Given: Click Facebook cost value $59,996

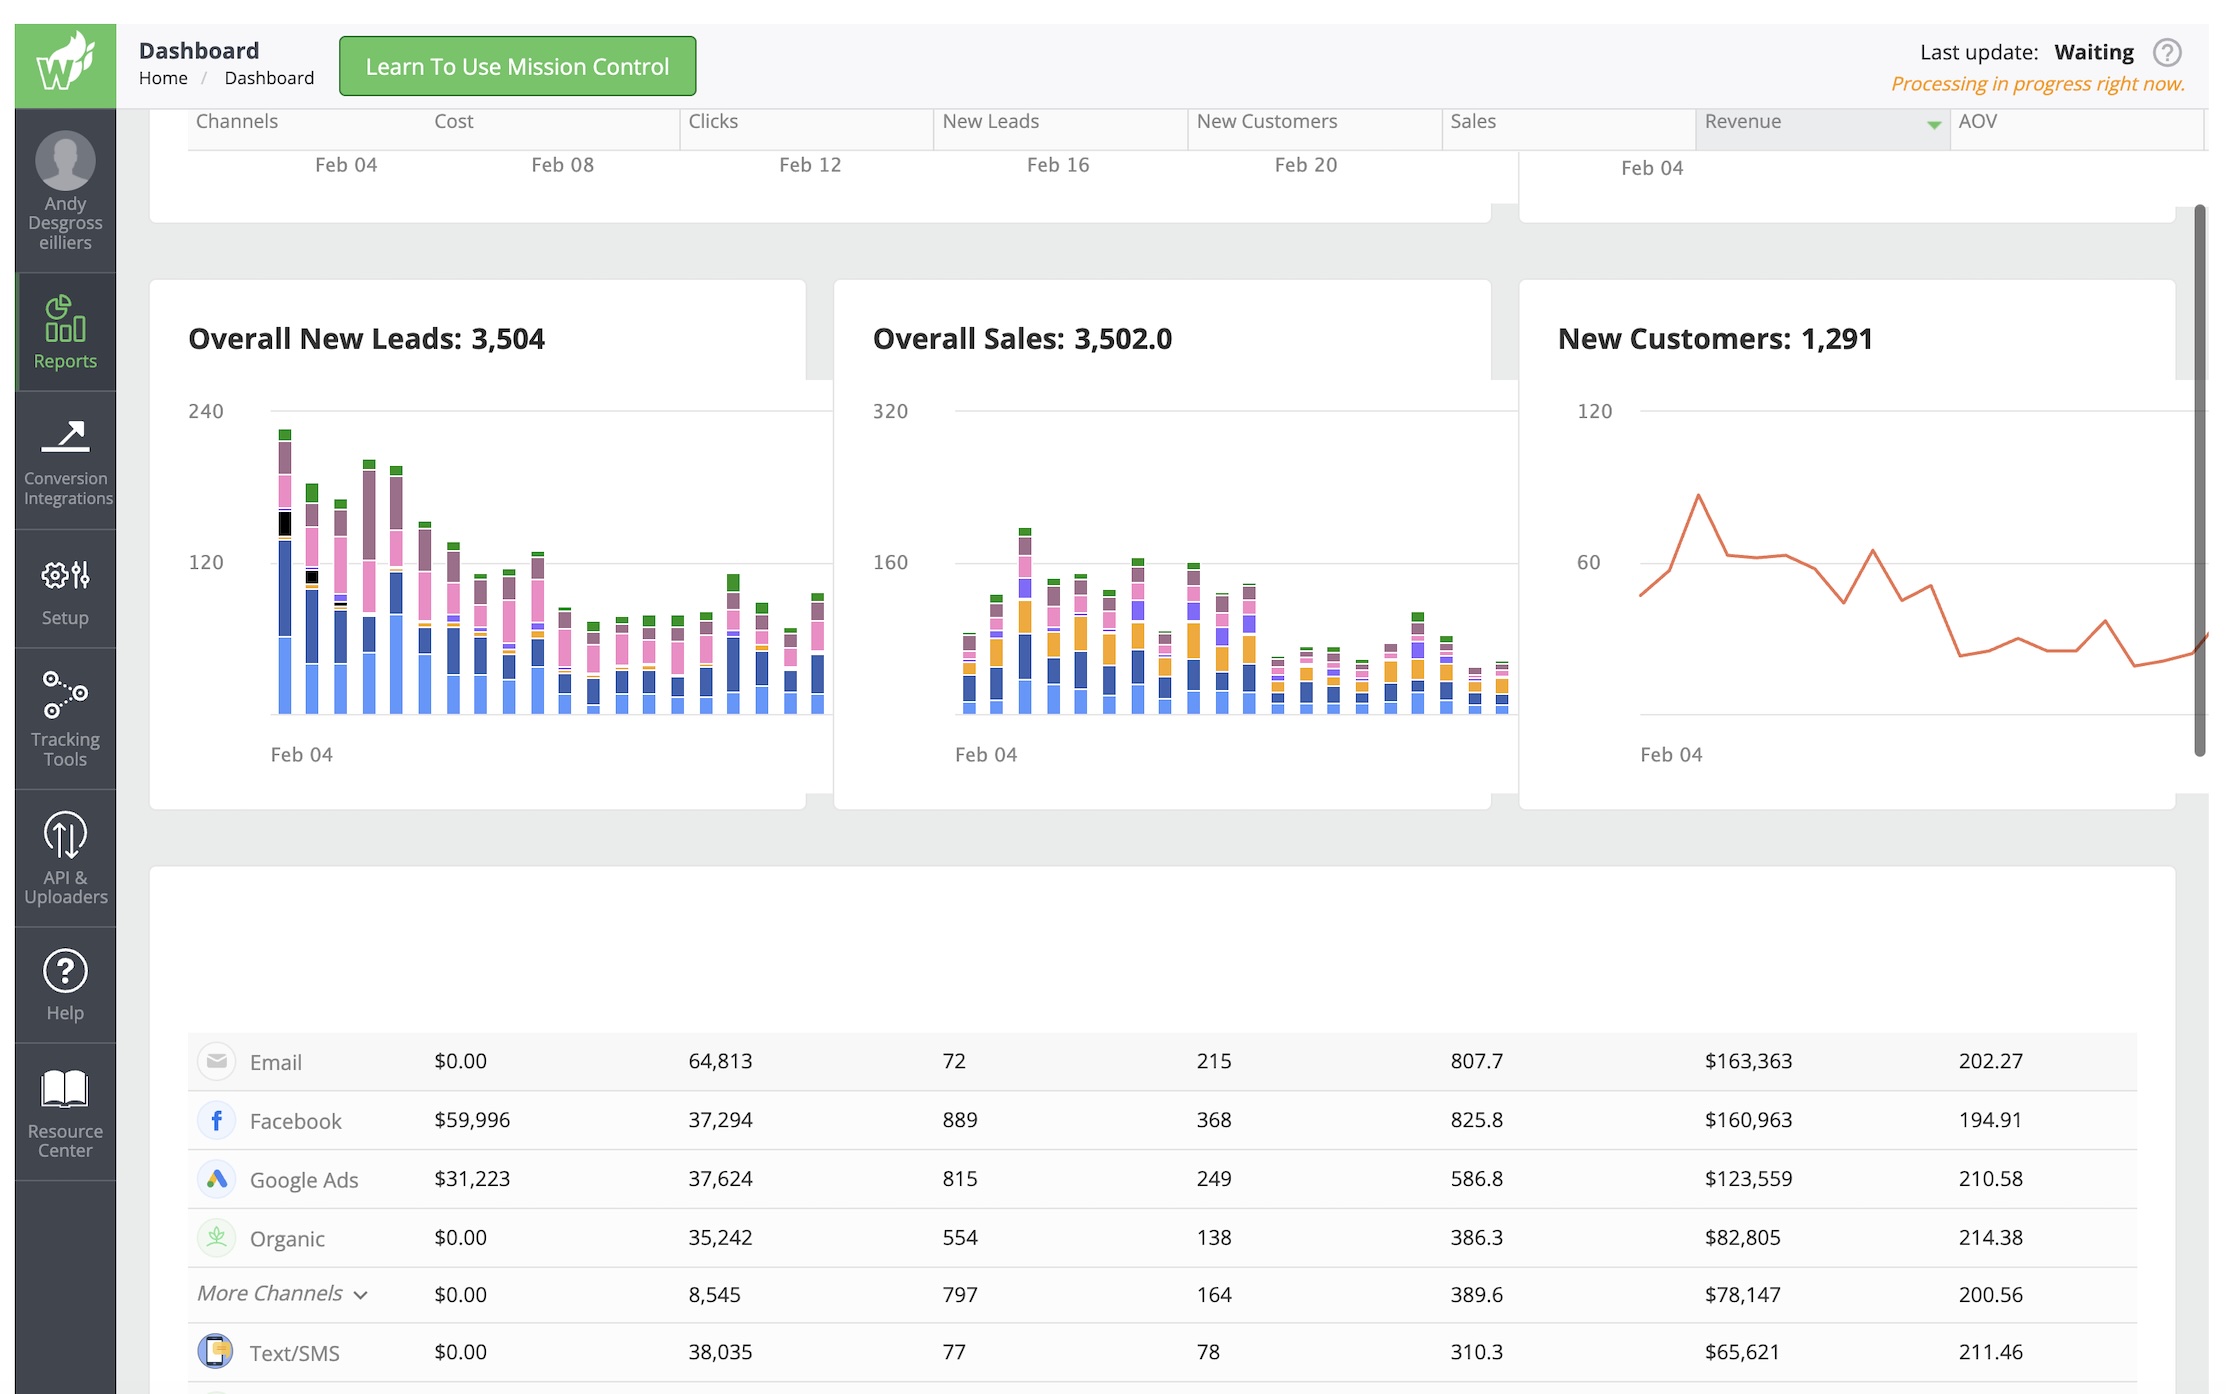Looking at the screenshot, I should (472, 1120).
